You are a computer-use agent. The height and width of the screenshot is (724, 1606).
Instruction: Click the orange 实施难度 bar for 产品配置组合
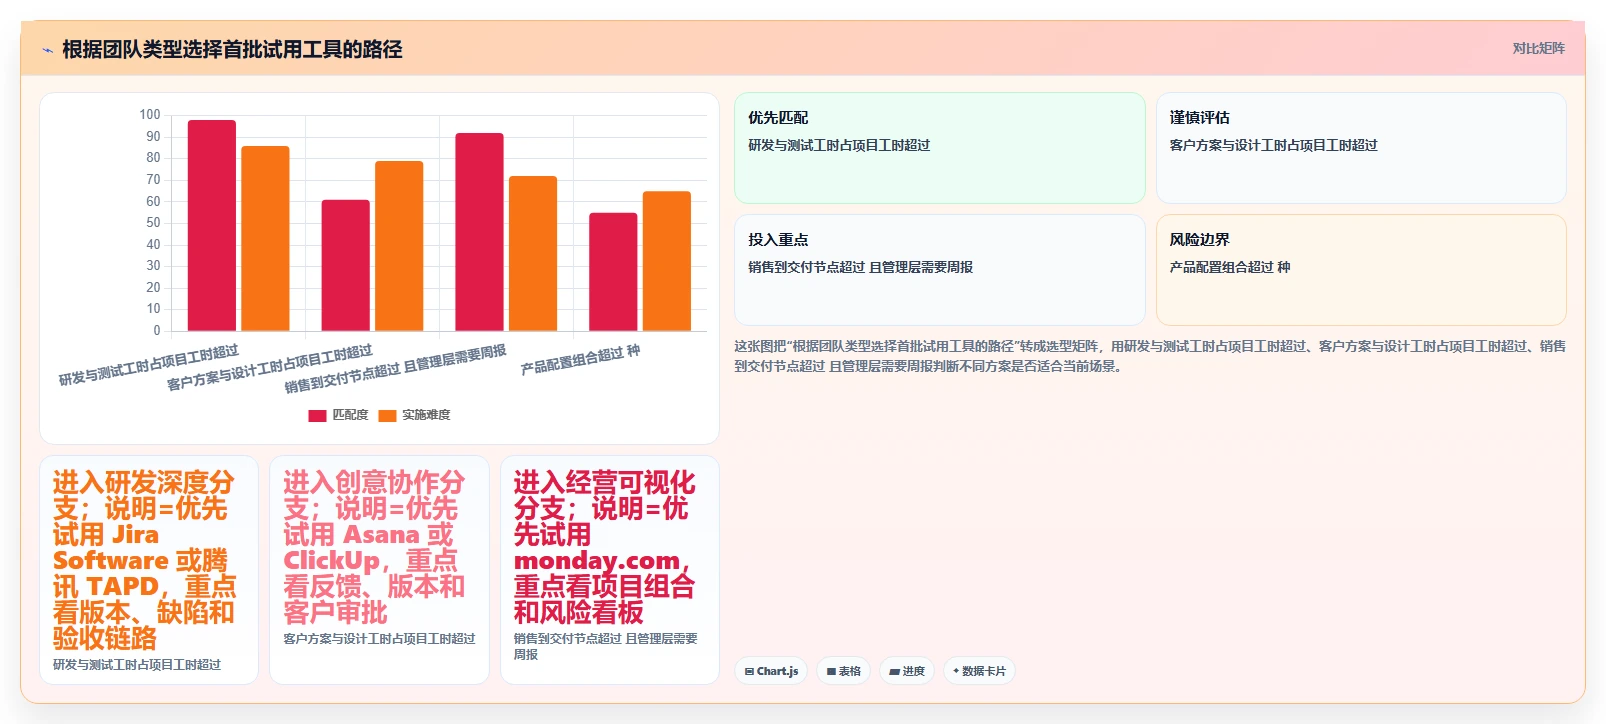[667, 261]
